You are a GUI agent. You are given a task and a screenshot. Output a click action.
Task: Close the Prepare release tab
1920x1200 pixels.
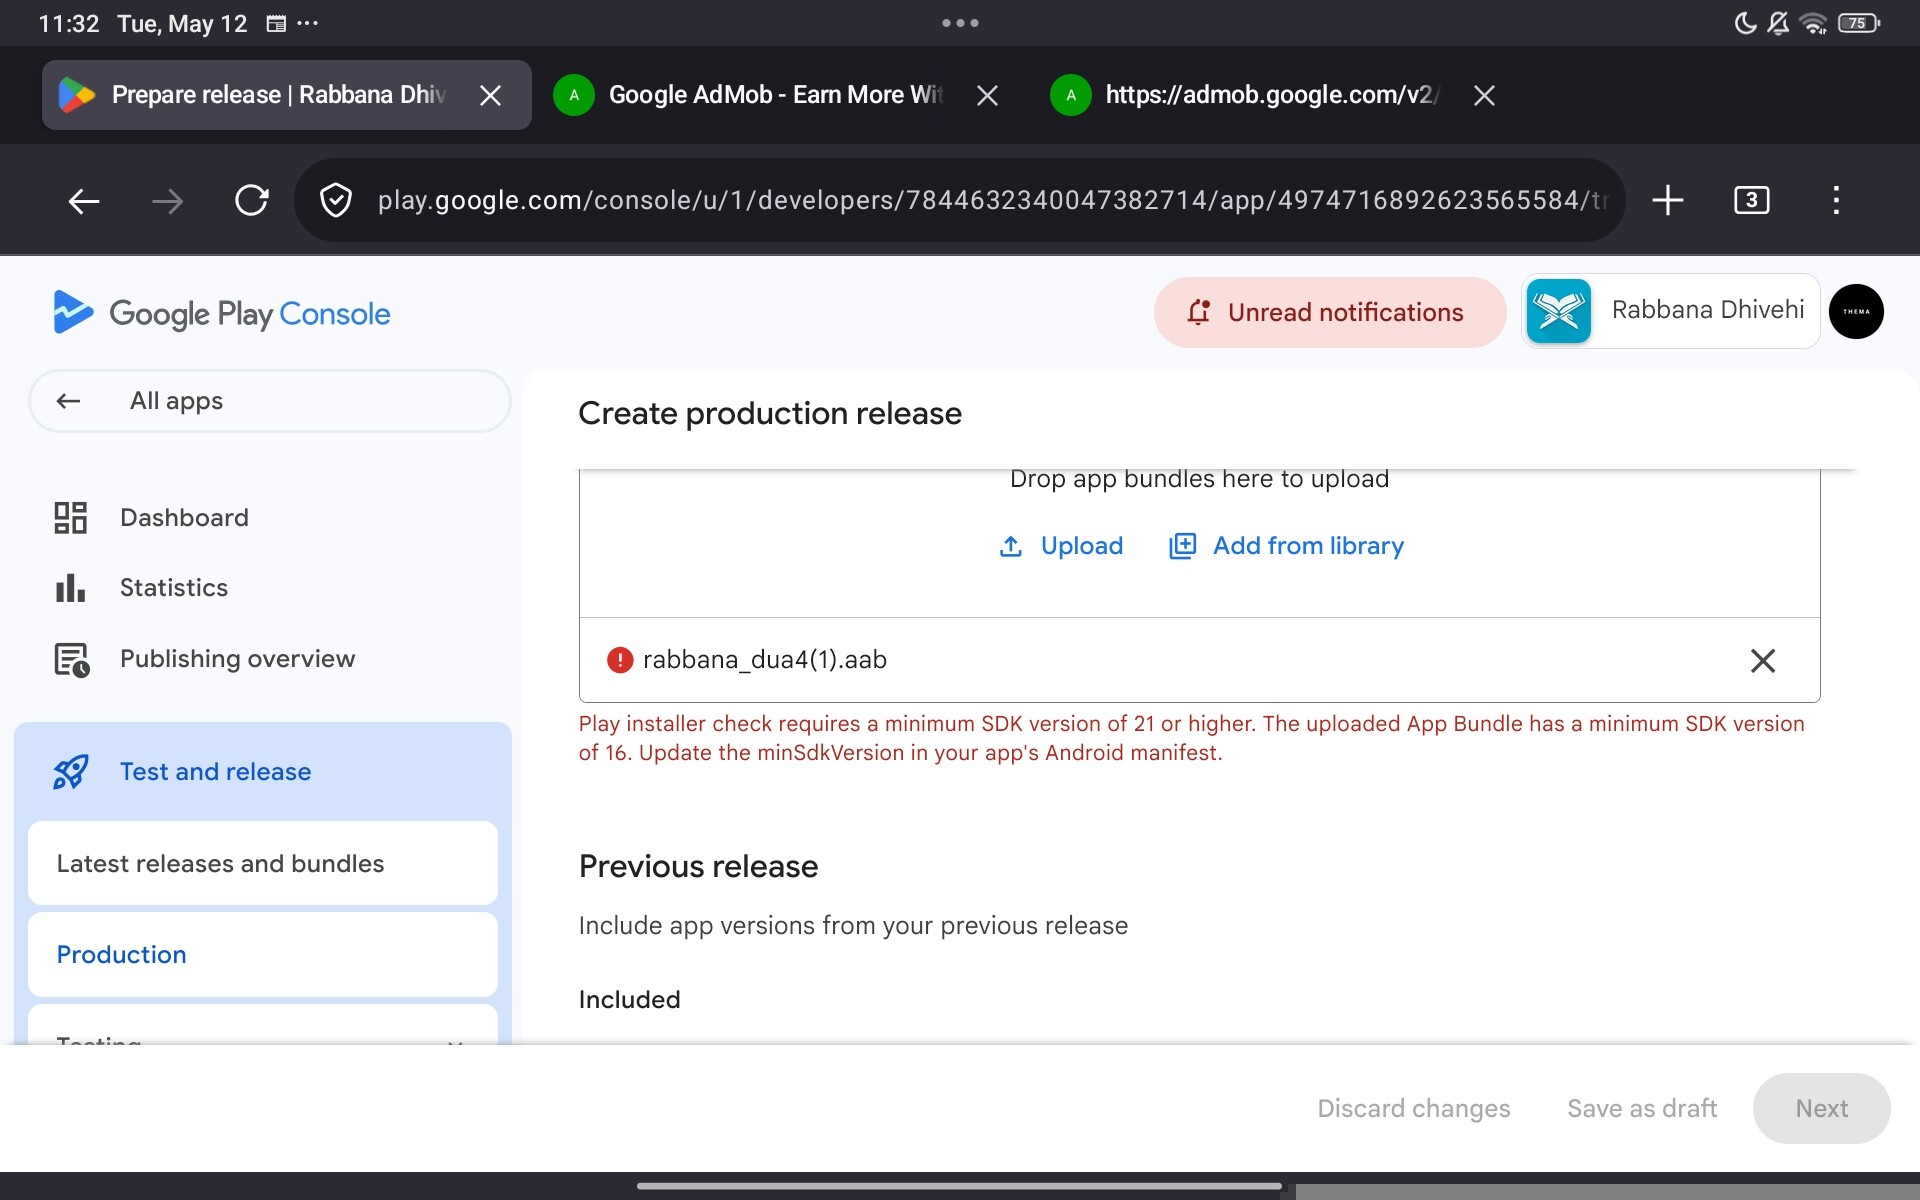[x=490, y=95]
